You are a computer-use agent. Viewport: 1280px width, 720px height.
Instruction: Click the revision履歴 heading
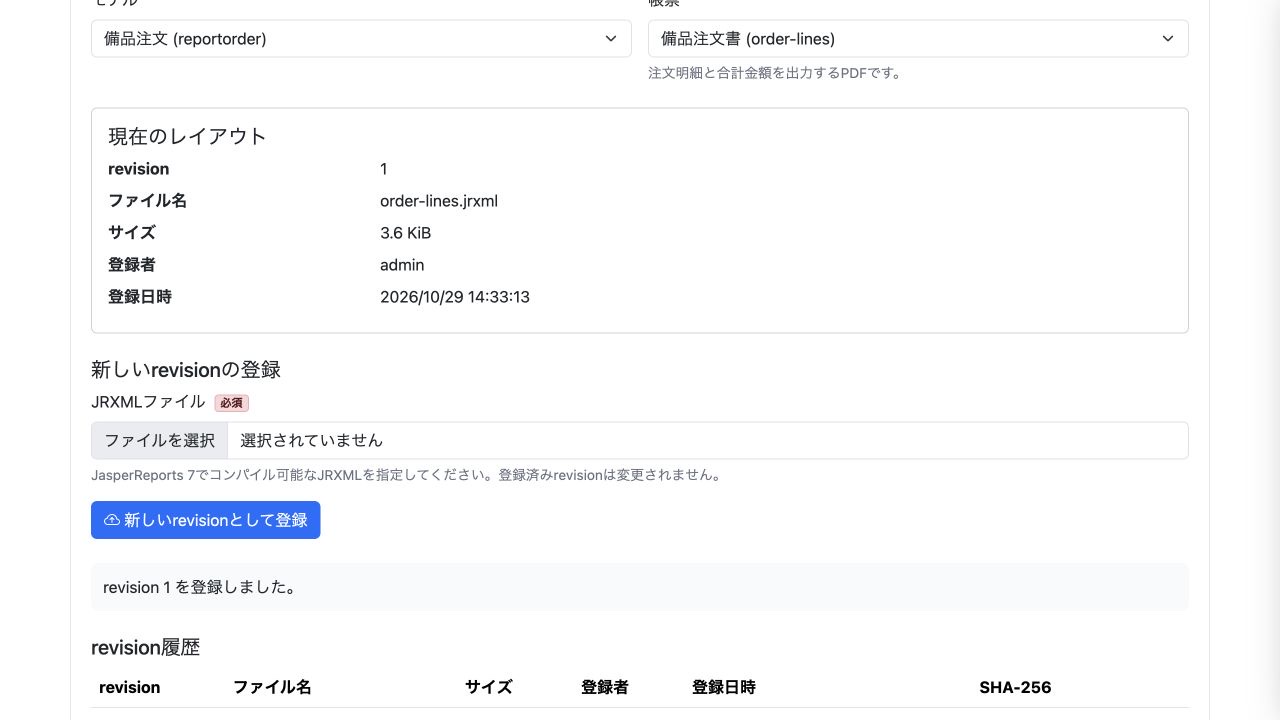pyautogui.click(x=145, y=647)
